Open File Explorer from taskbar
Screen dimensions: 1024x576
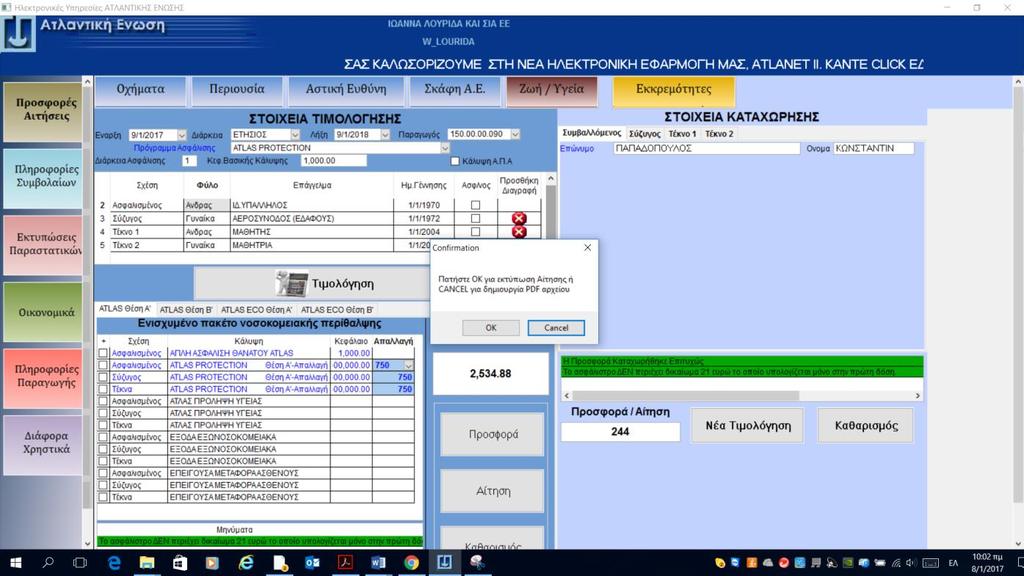[147, 562]
